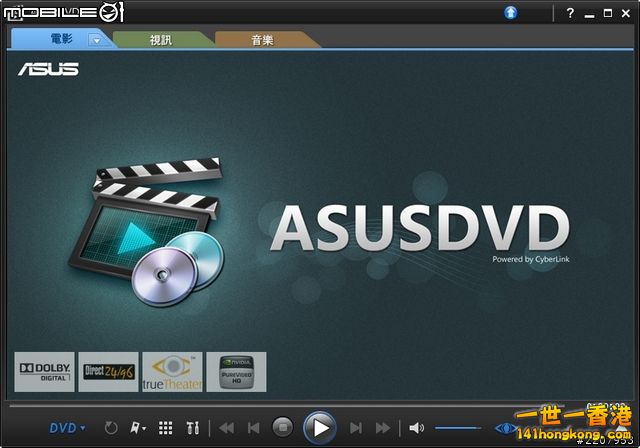The width and height of the screenshot is (640, 448).
Task: Open the grid menu icon
Action: [166, 428]
